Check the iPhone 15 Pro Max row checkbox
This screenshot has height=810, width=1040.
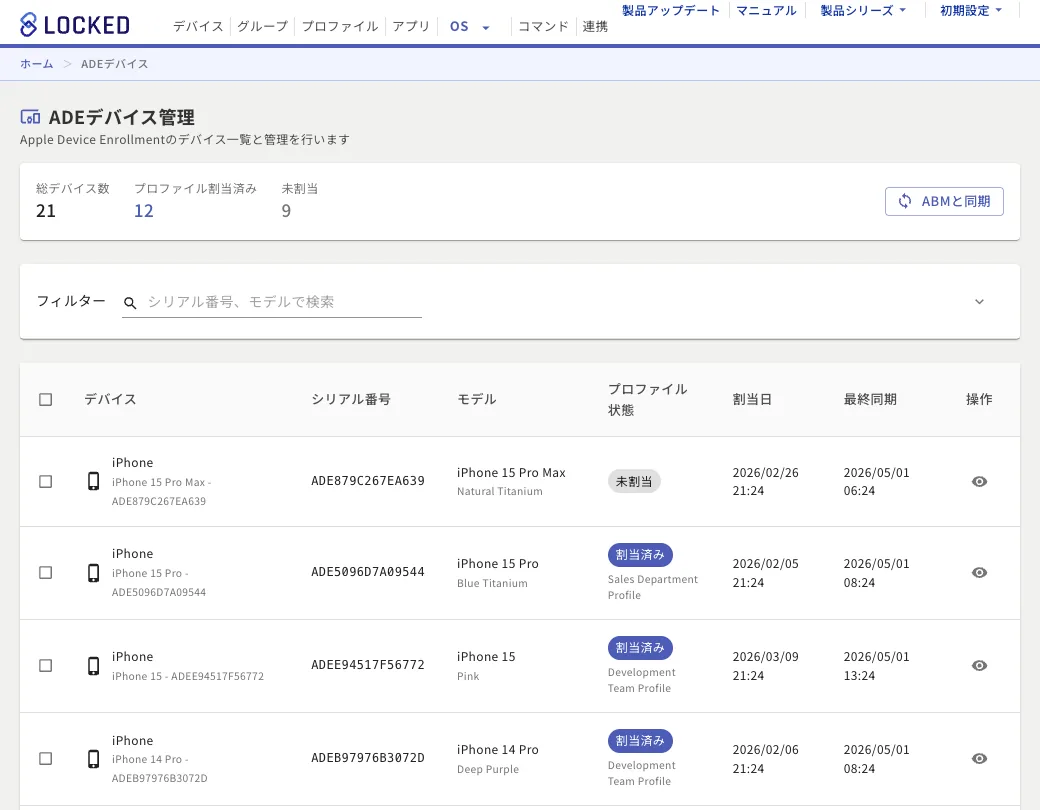tap(45, 482)
